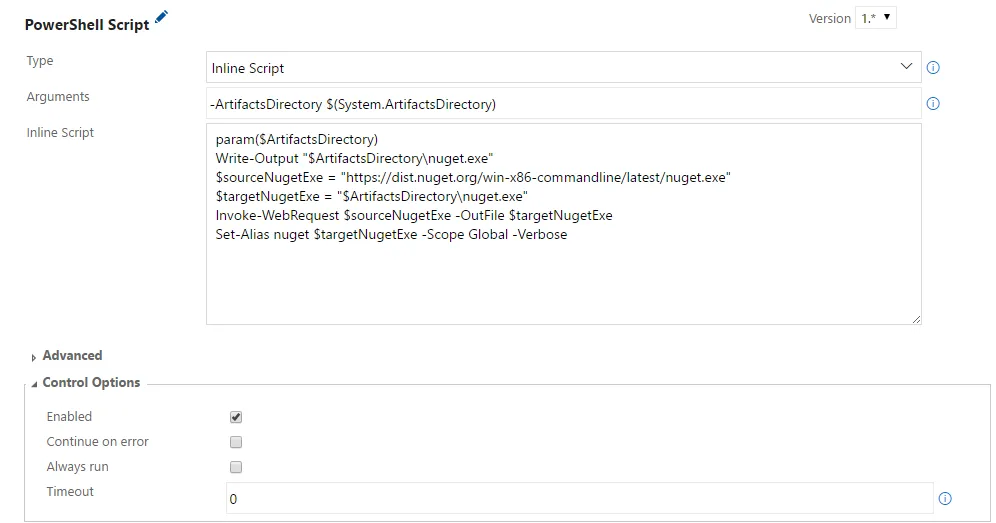
Task: Click the info icon next to Arguments
Action: [933, 103]
